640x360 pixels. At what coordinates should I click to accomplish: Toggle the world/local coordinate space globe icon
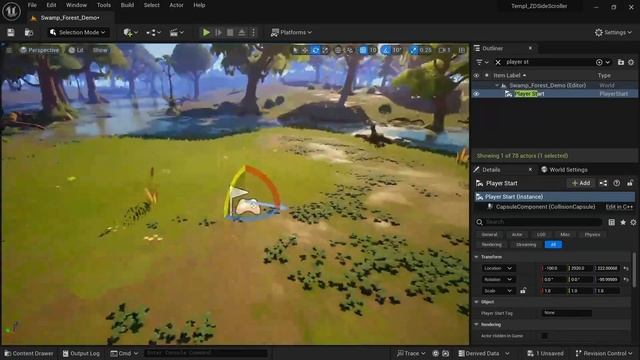[338, 50]
